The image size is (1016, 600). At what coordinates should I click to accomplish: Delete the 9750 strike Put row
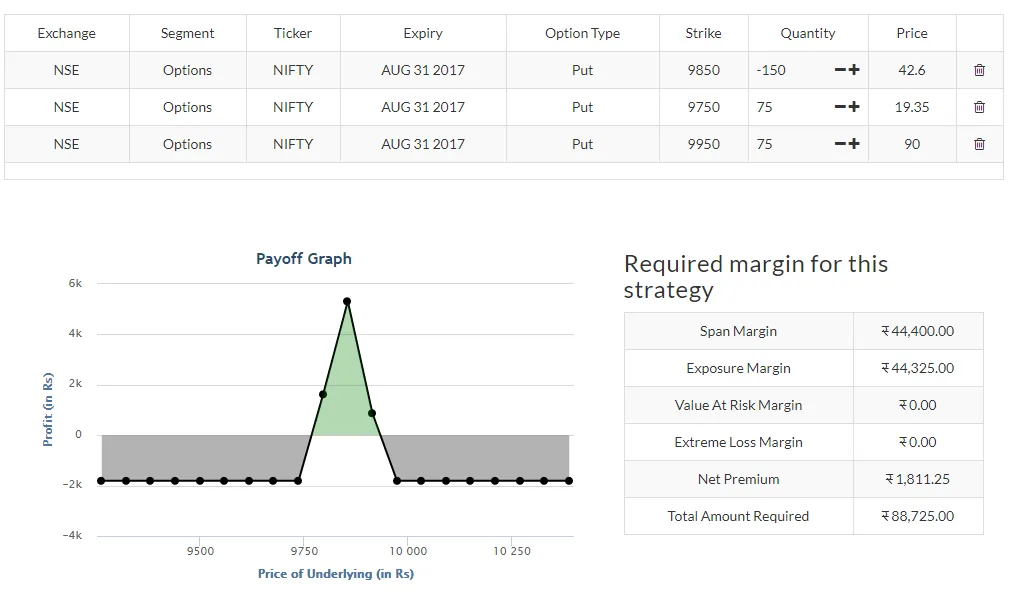(979, 107)
